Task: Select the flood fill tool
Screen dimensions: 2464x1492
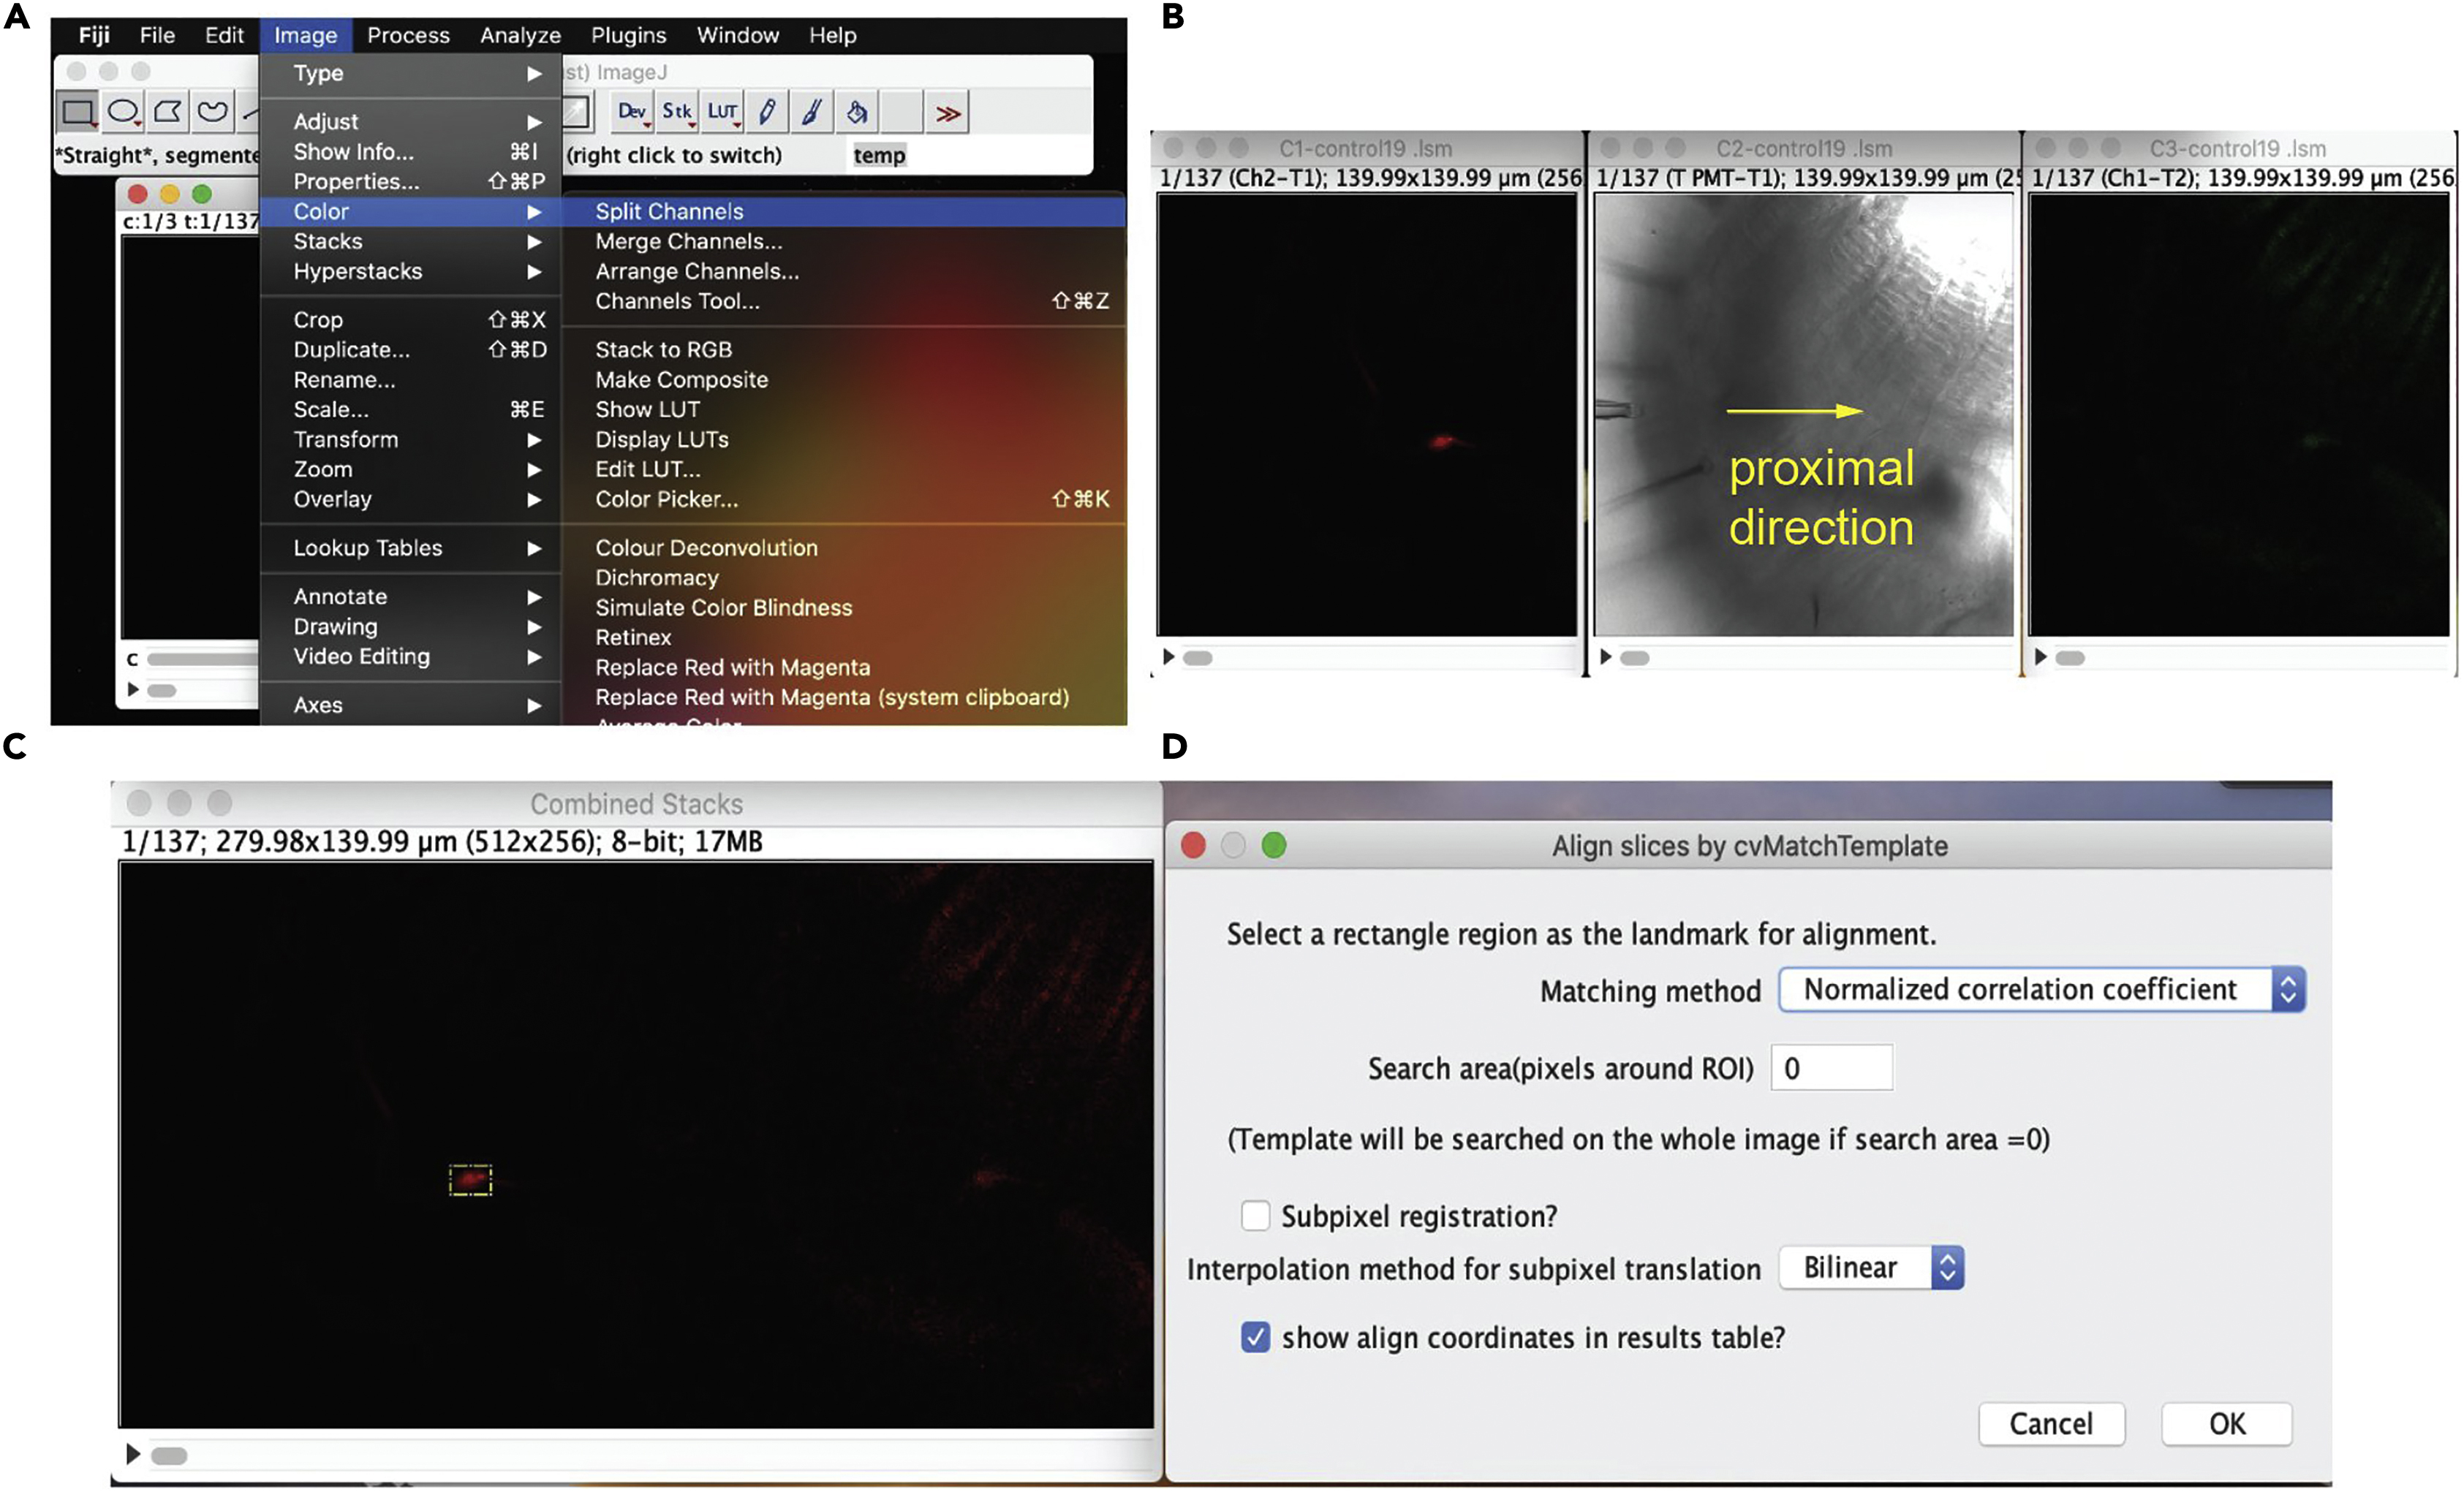Action: (x=858, y=111)
